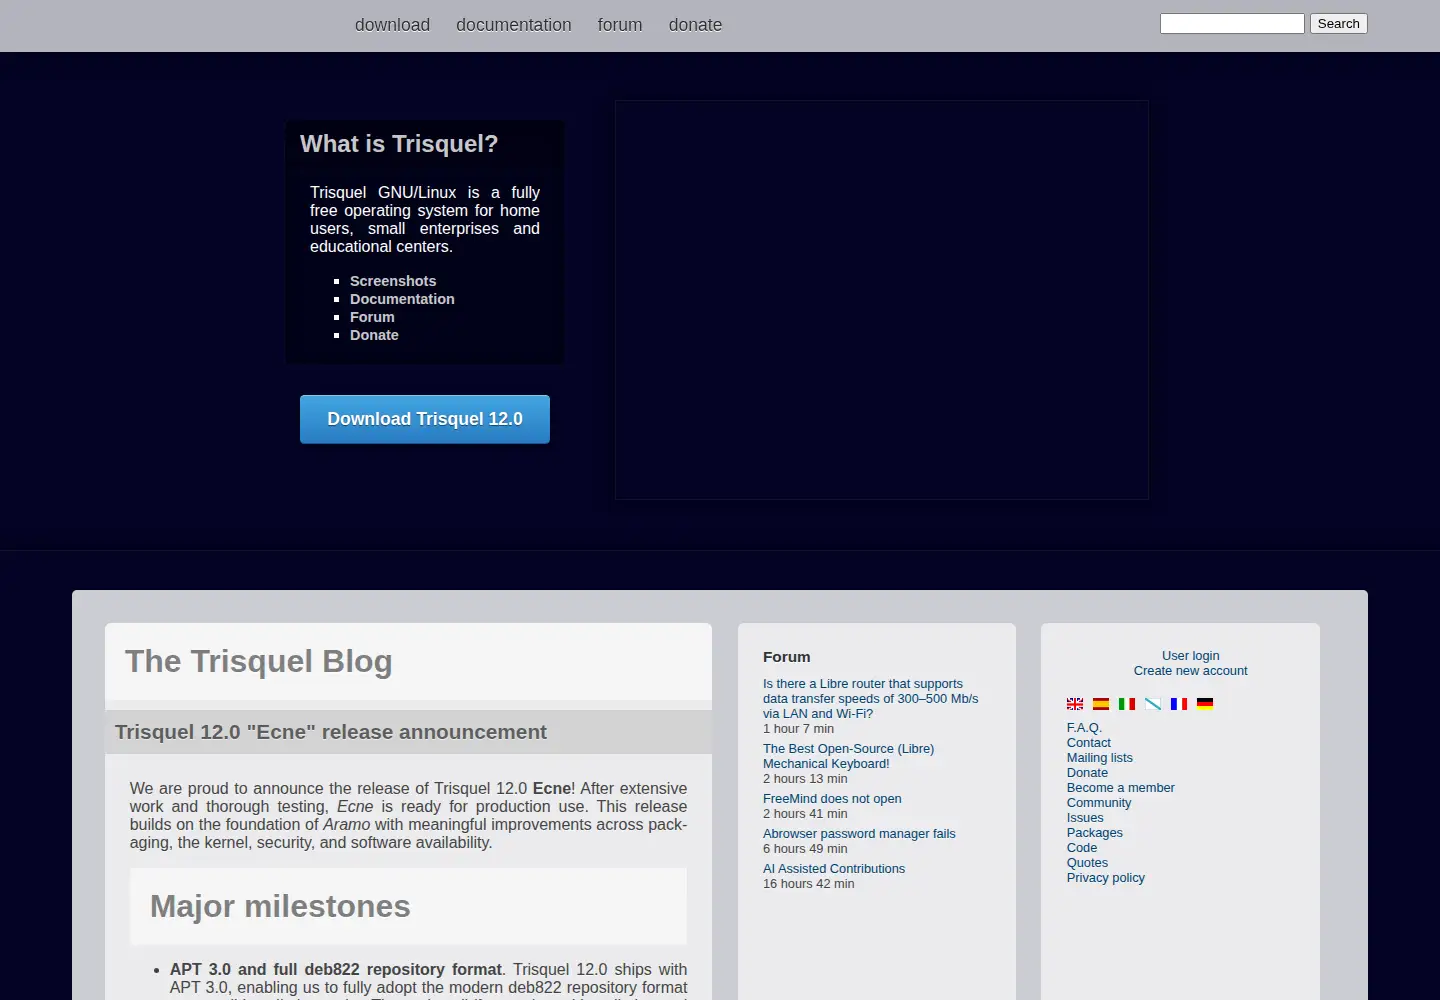Open the AI Assisted Contributions thread
1440x1000 pixels.
click(834, 869)
